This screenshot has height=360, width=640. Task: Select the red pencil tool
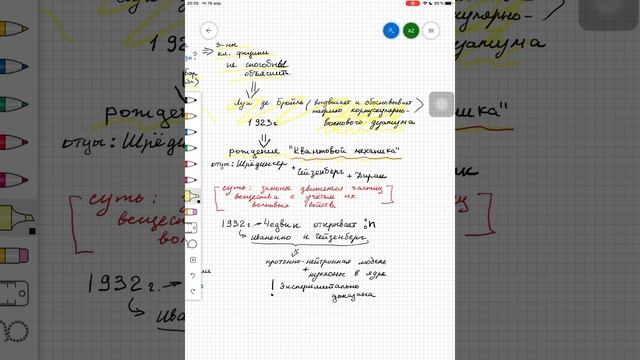[191, 164]
